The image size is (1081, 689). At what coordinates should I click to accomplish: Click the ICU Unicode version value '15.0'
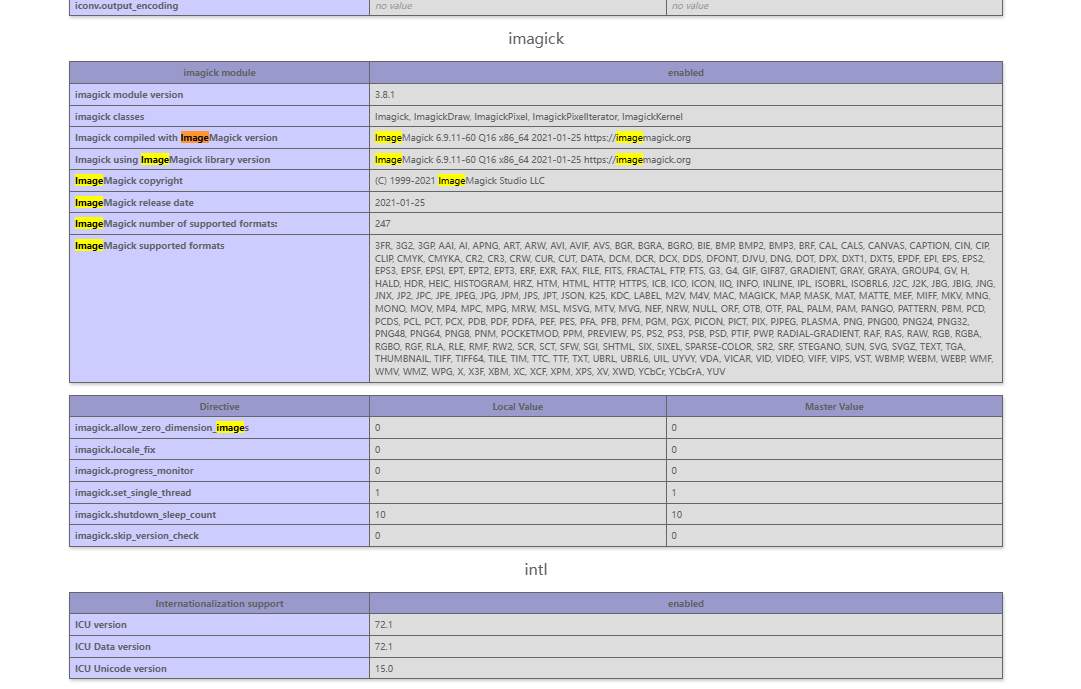coord(384,669)
